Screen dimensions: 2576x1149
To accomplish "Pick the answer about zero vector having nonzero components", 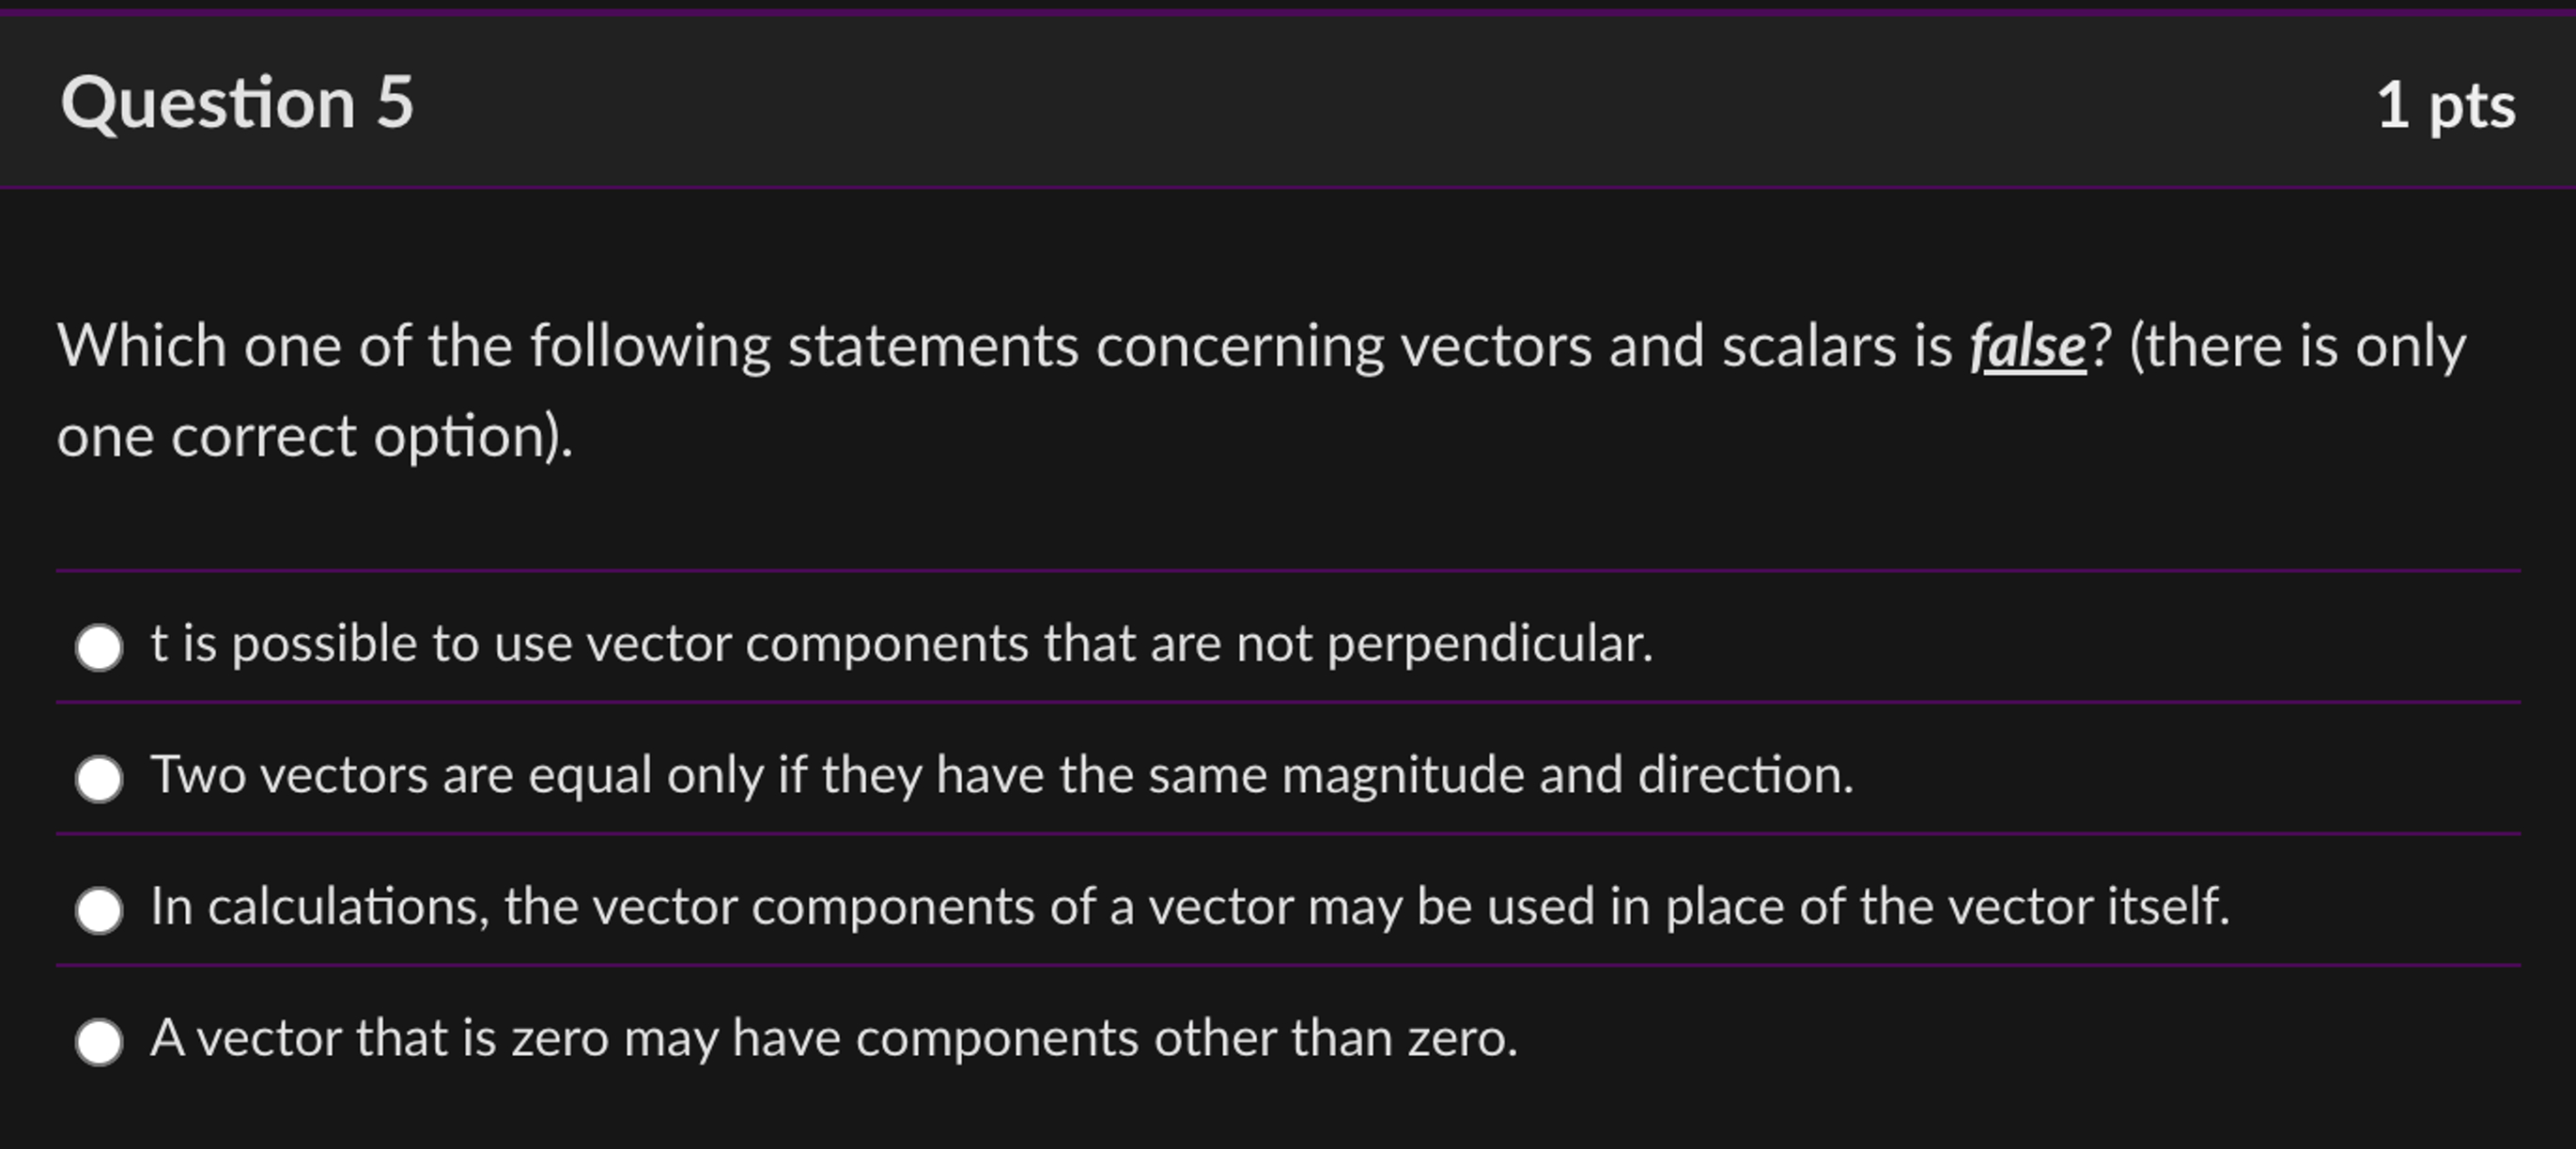I will 98,1043.
